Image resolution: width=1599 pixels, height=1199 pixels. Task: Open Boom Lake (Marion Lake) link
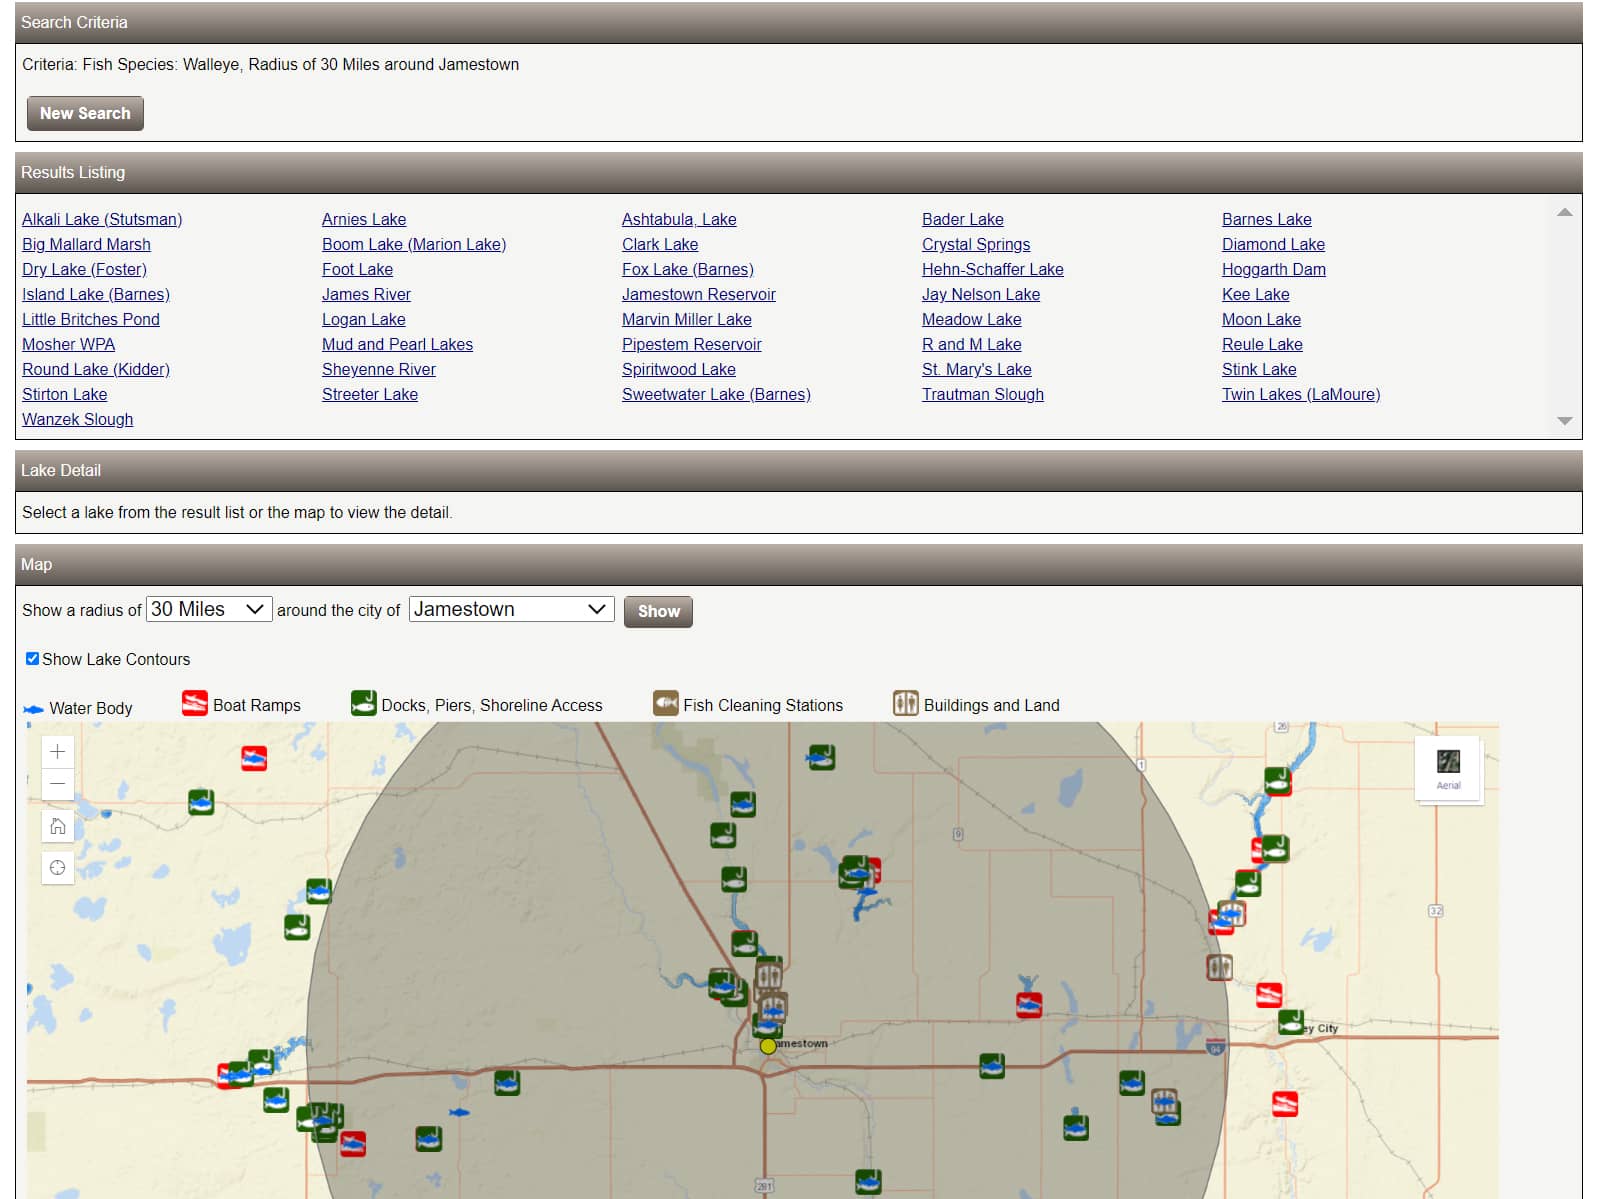[x=413, y=244]
